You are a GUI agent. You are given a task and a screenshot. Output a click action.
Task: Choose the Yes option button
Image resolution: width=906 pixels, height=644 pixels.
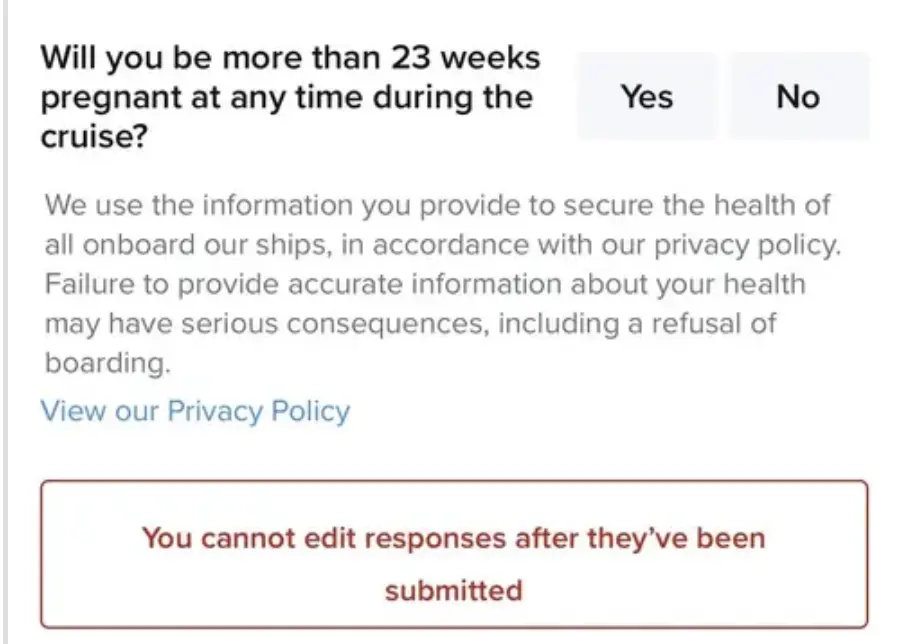pyautogui.click(x=647, y=97)
